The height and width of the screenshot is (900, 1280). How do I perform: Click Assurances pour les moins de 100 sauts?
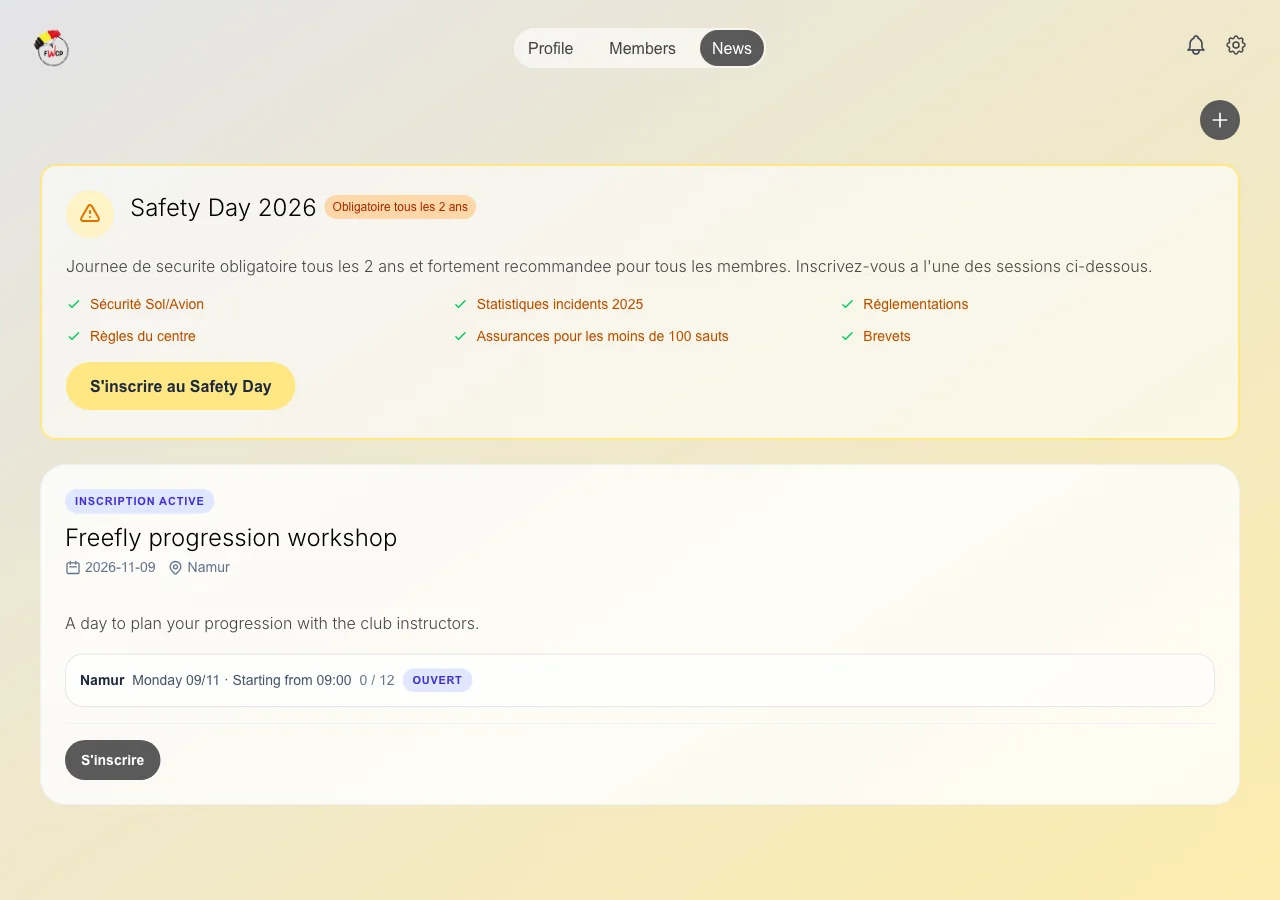click(x=603, y=336)
